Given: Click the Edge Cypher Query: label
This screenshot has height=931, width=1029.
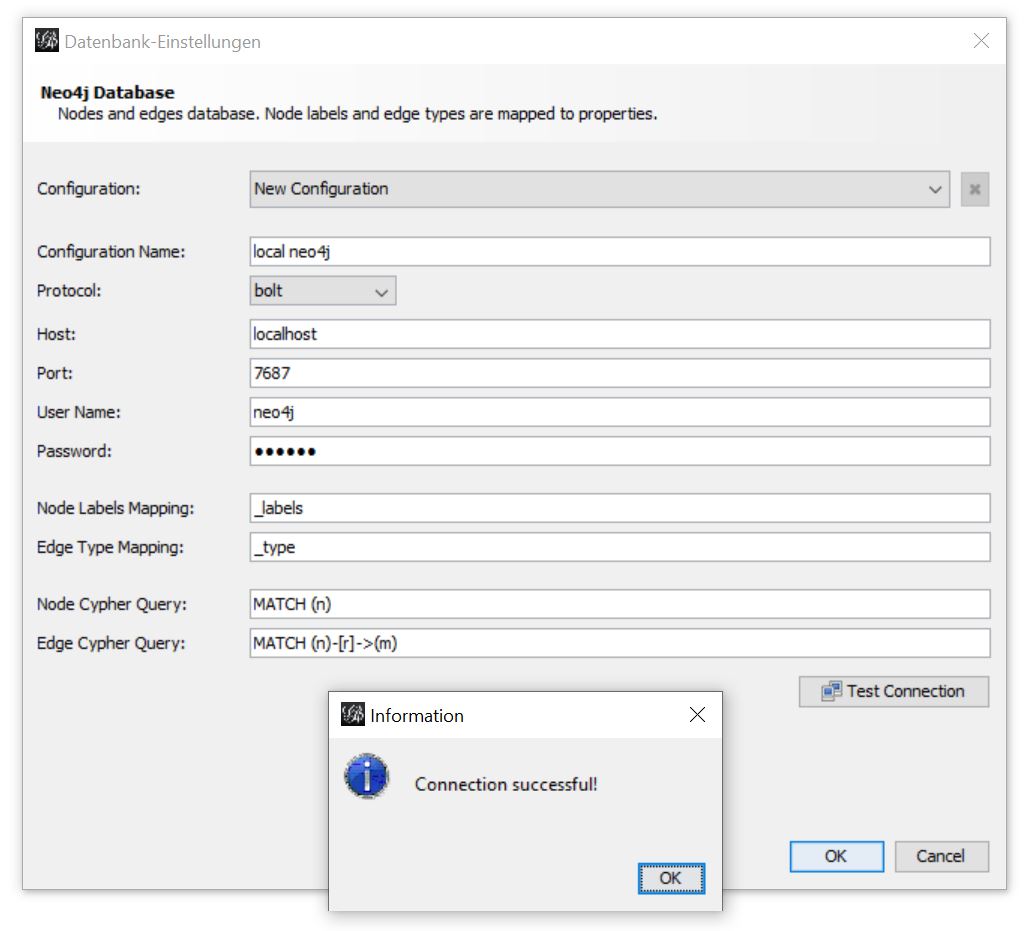Looking at the screenshot, I should click(x=111, y=643).
